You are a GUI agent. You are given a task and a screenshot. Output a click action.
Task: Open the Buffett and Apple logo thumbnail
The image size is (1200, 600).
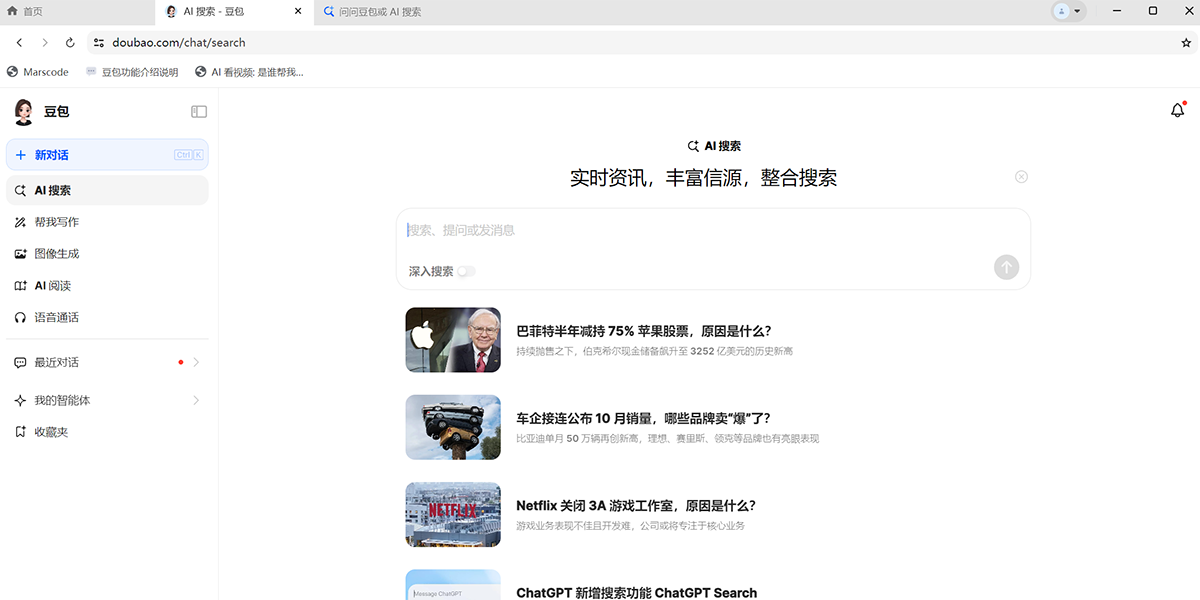pos(453,340)
